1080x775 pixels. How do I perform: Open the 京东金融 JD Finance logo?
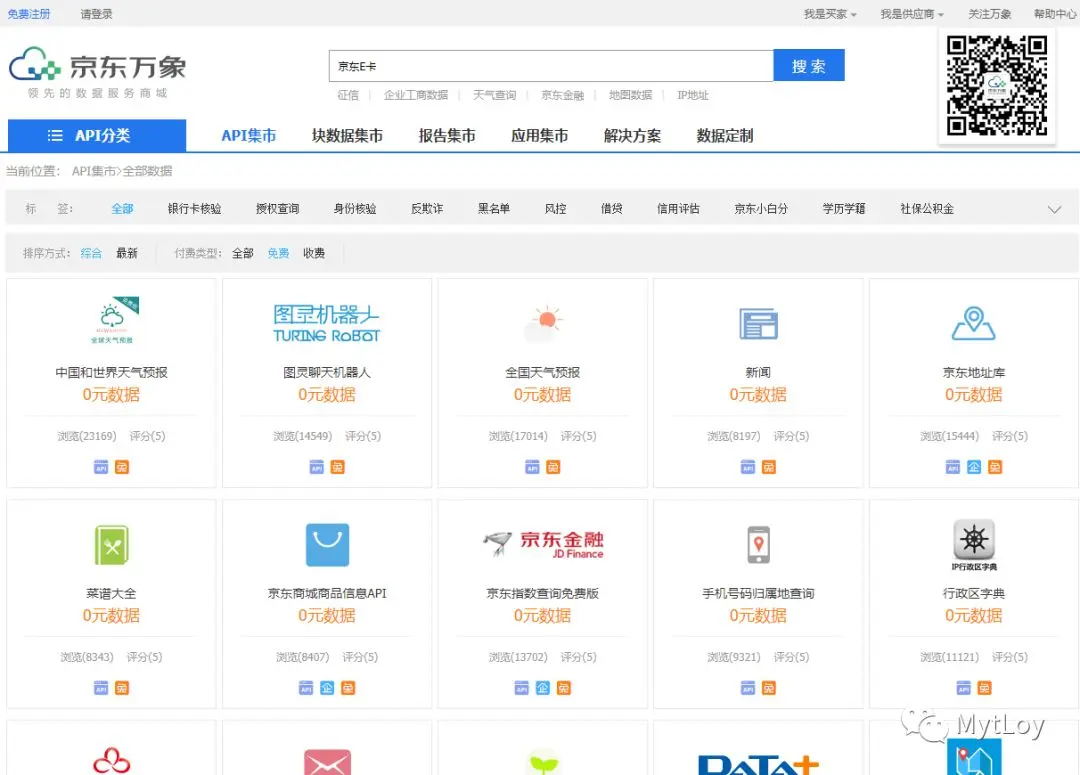pyautogui.click(x=543, y=544)
